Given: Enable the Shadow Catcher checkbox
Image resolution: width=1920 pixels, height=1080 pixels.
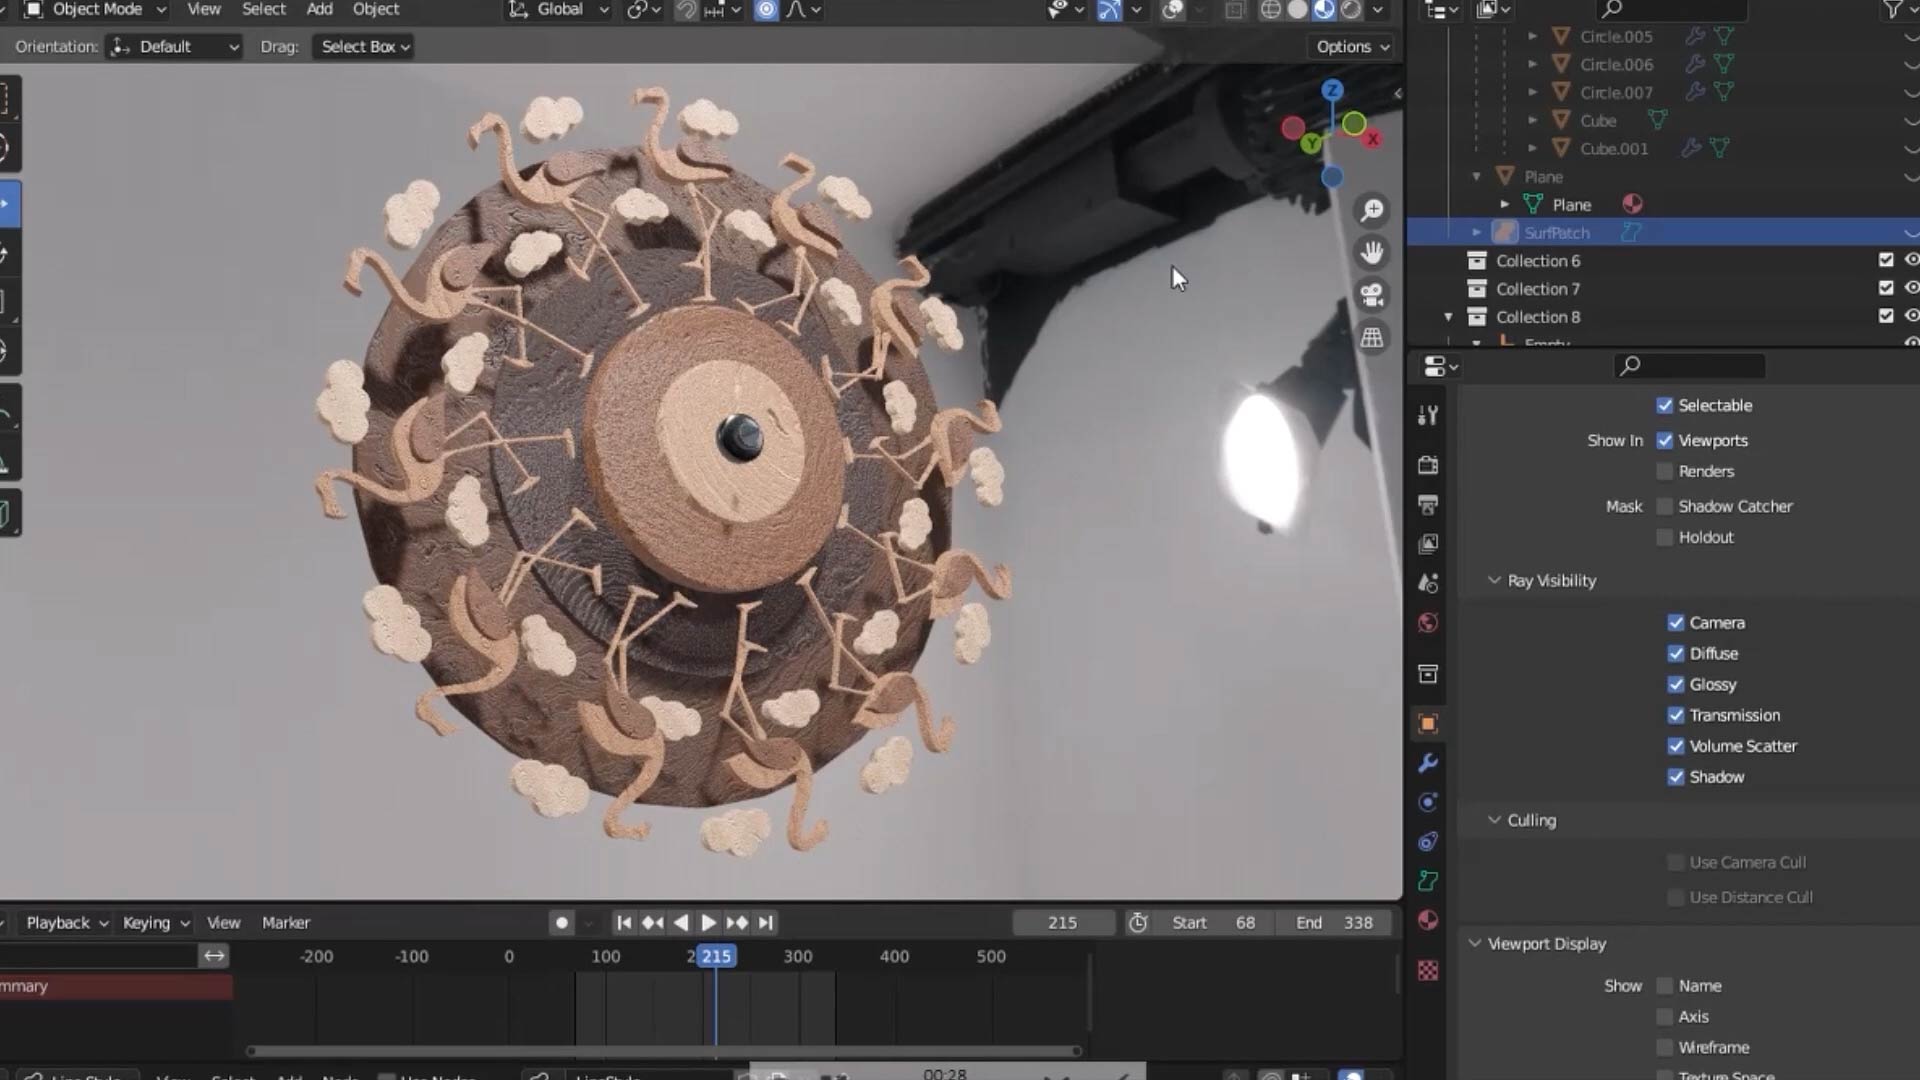Looking at the screenshot, I should [x=1665, y=506].
